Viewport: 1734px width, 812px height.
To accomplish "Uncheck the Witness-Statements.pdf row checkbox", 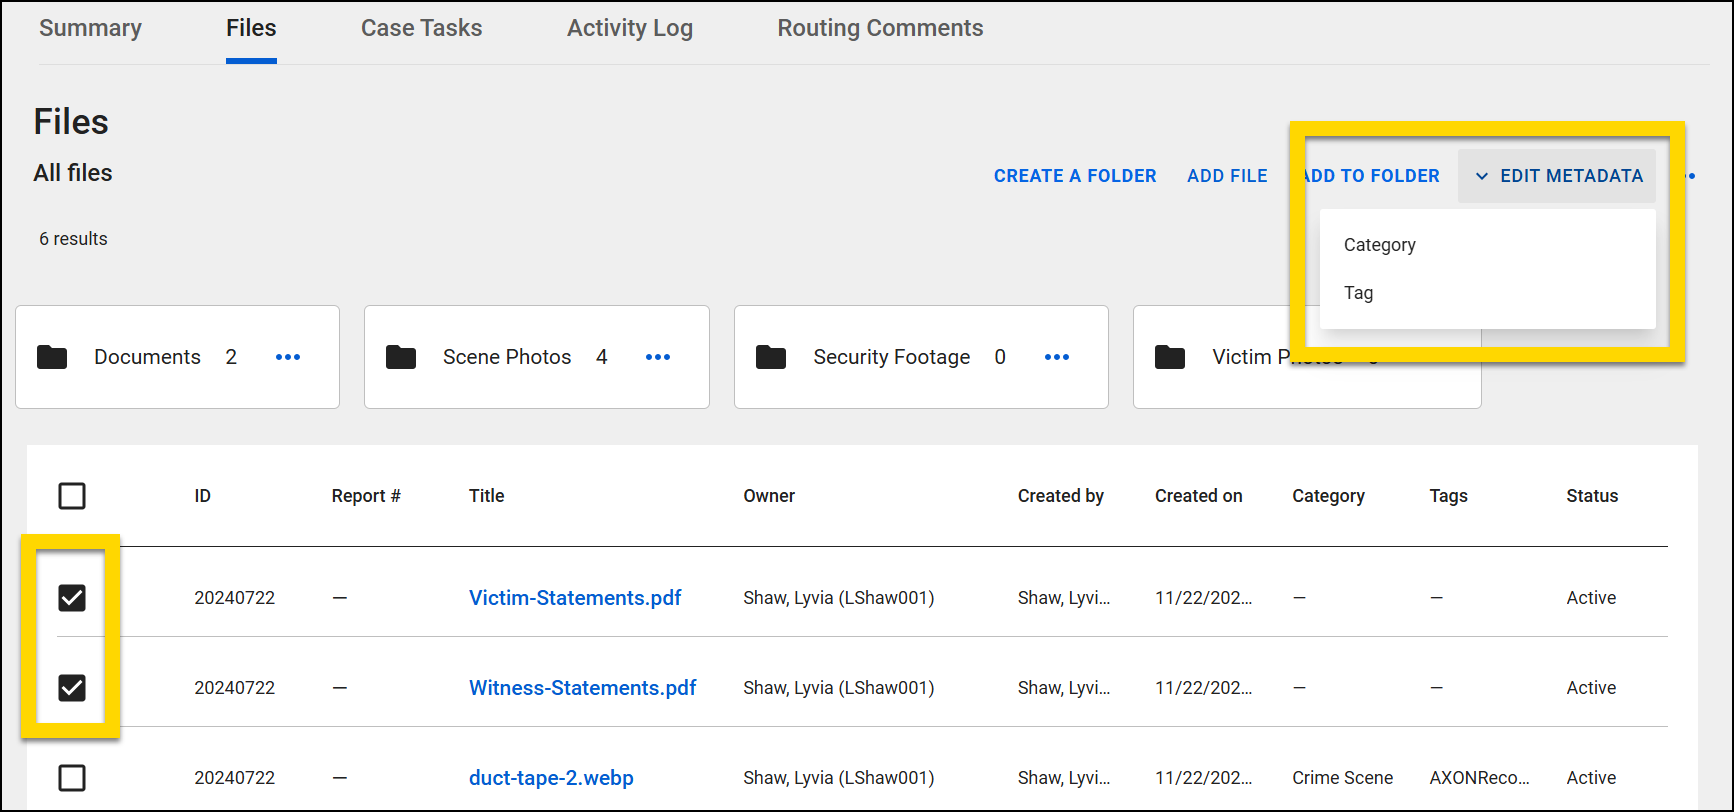I will tap(72, 688).
